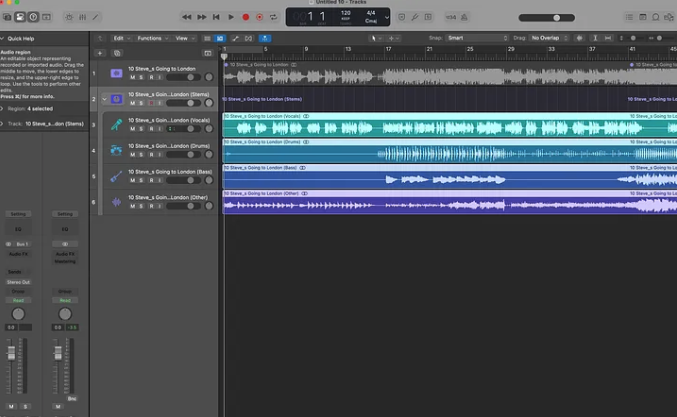Open the command-click tool menu

click(x=393, y=38)
